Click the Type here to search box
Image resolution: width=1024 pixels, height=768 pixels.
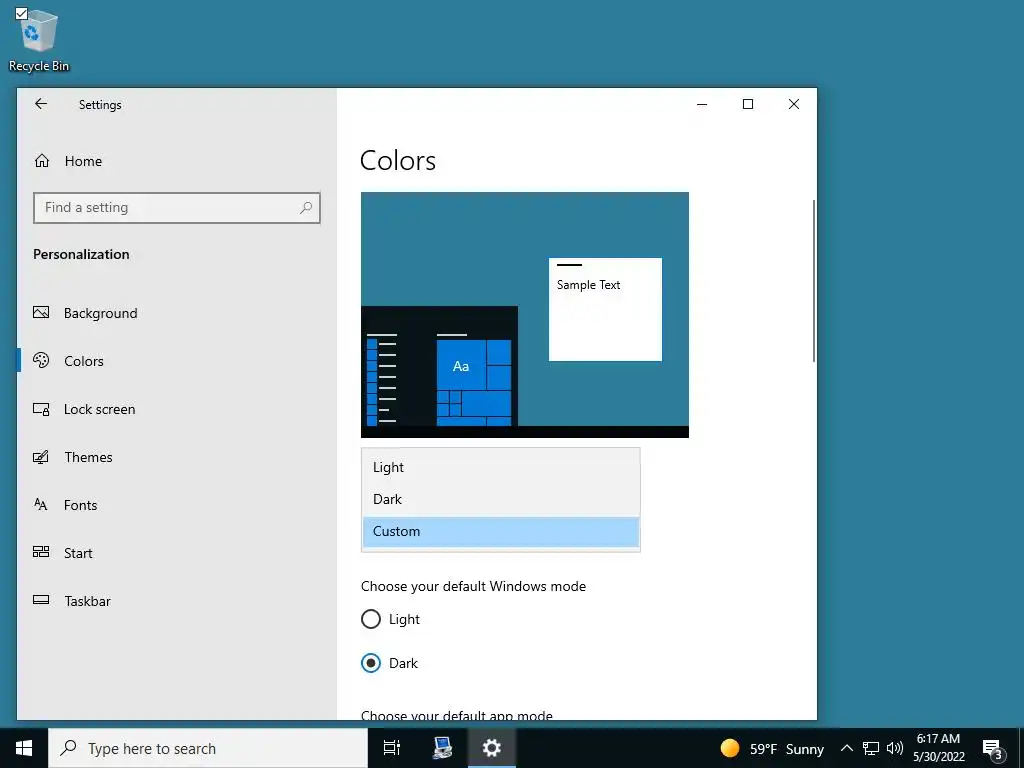208,748
